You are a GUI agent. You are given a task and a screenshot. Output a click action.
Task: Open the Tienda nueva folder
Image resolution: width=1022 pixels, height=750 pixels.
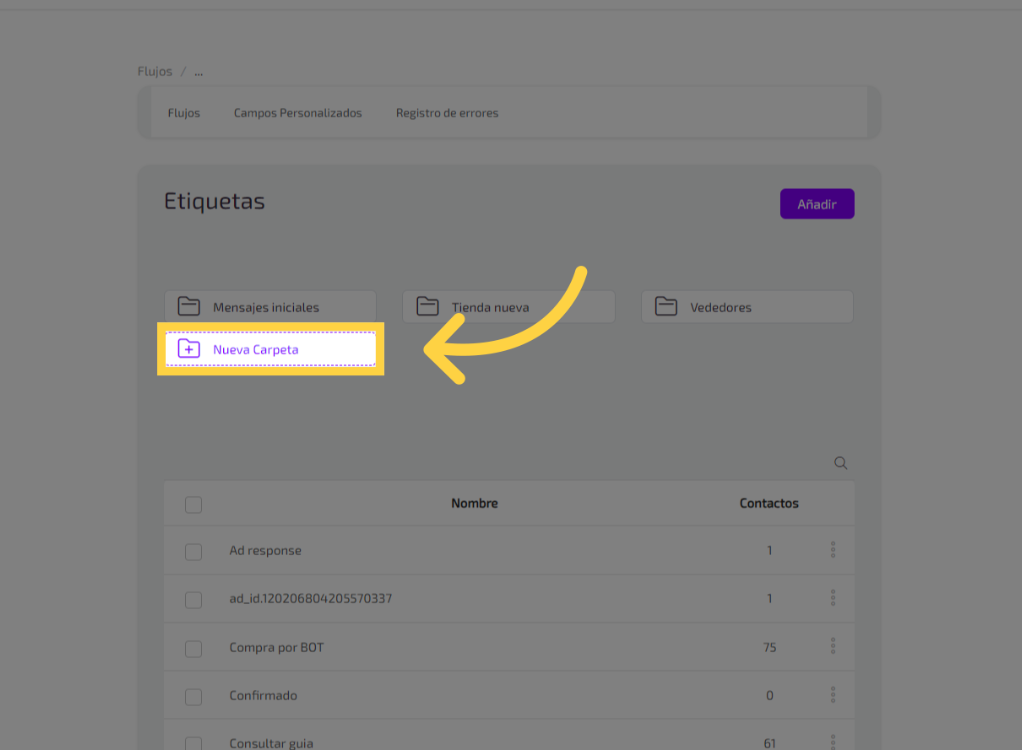[x=508, y=307]
